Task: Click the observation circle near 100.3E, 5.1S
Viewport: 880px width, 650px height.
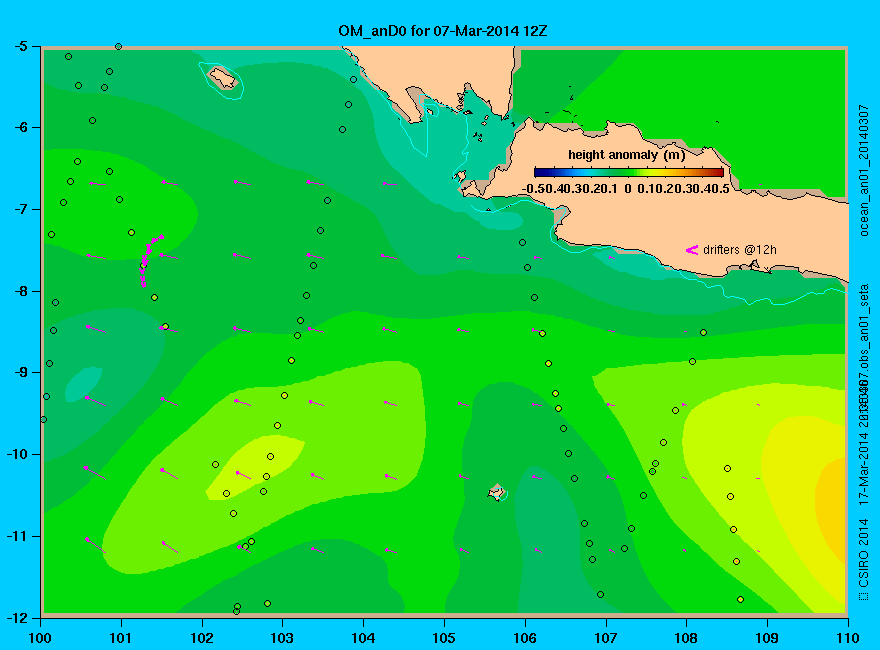Action: 68,57
